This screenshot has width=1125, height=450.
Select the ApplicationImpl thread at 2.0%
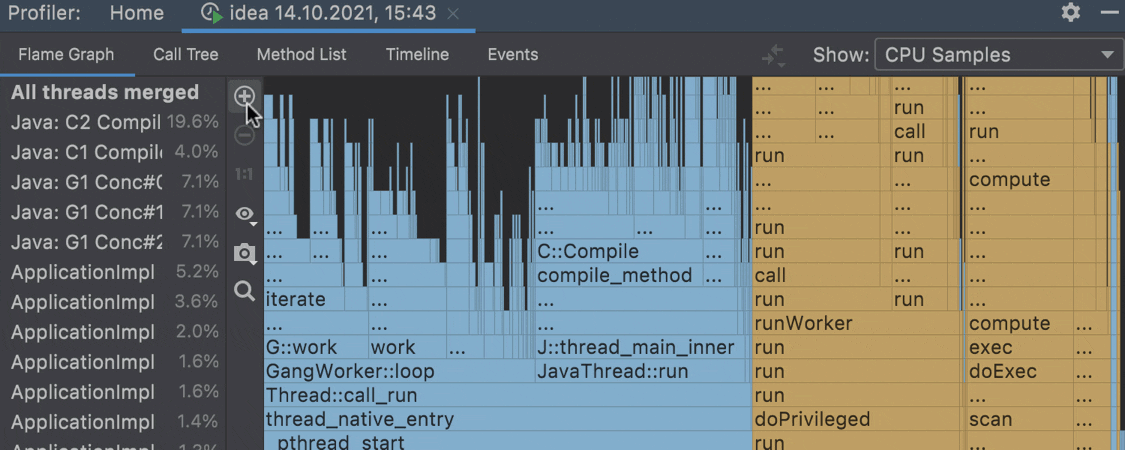113,332
